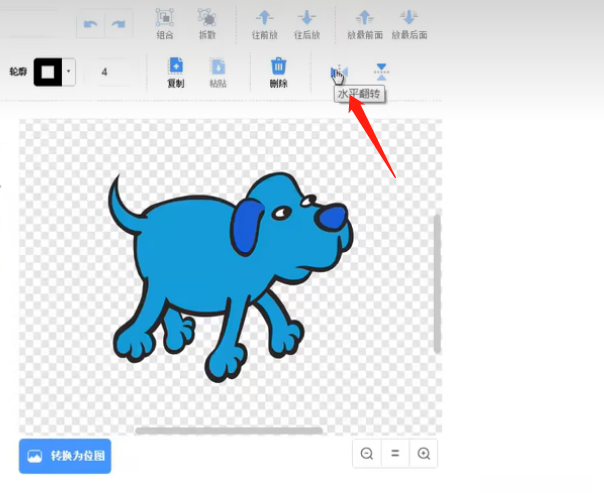The image size is (604, 503).
Task: Send selection to back with 放最后面
Action: point(409,24)
